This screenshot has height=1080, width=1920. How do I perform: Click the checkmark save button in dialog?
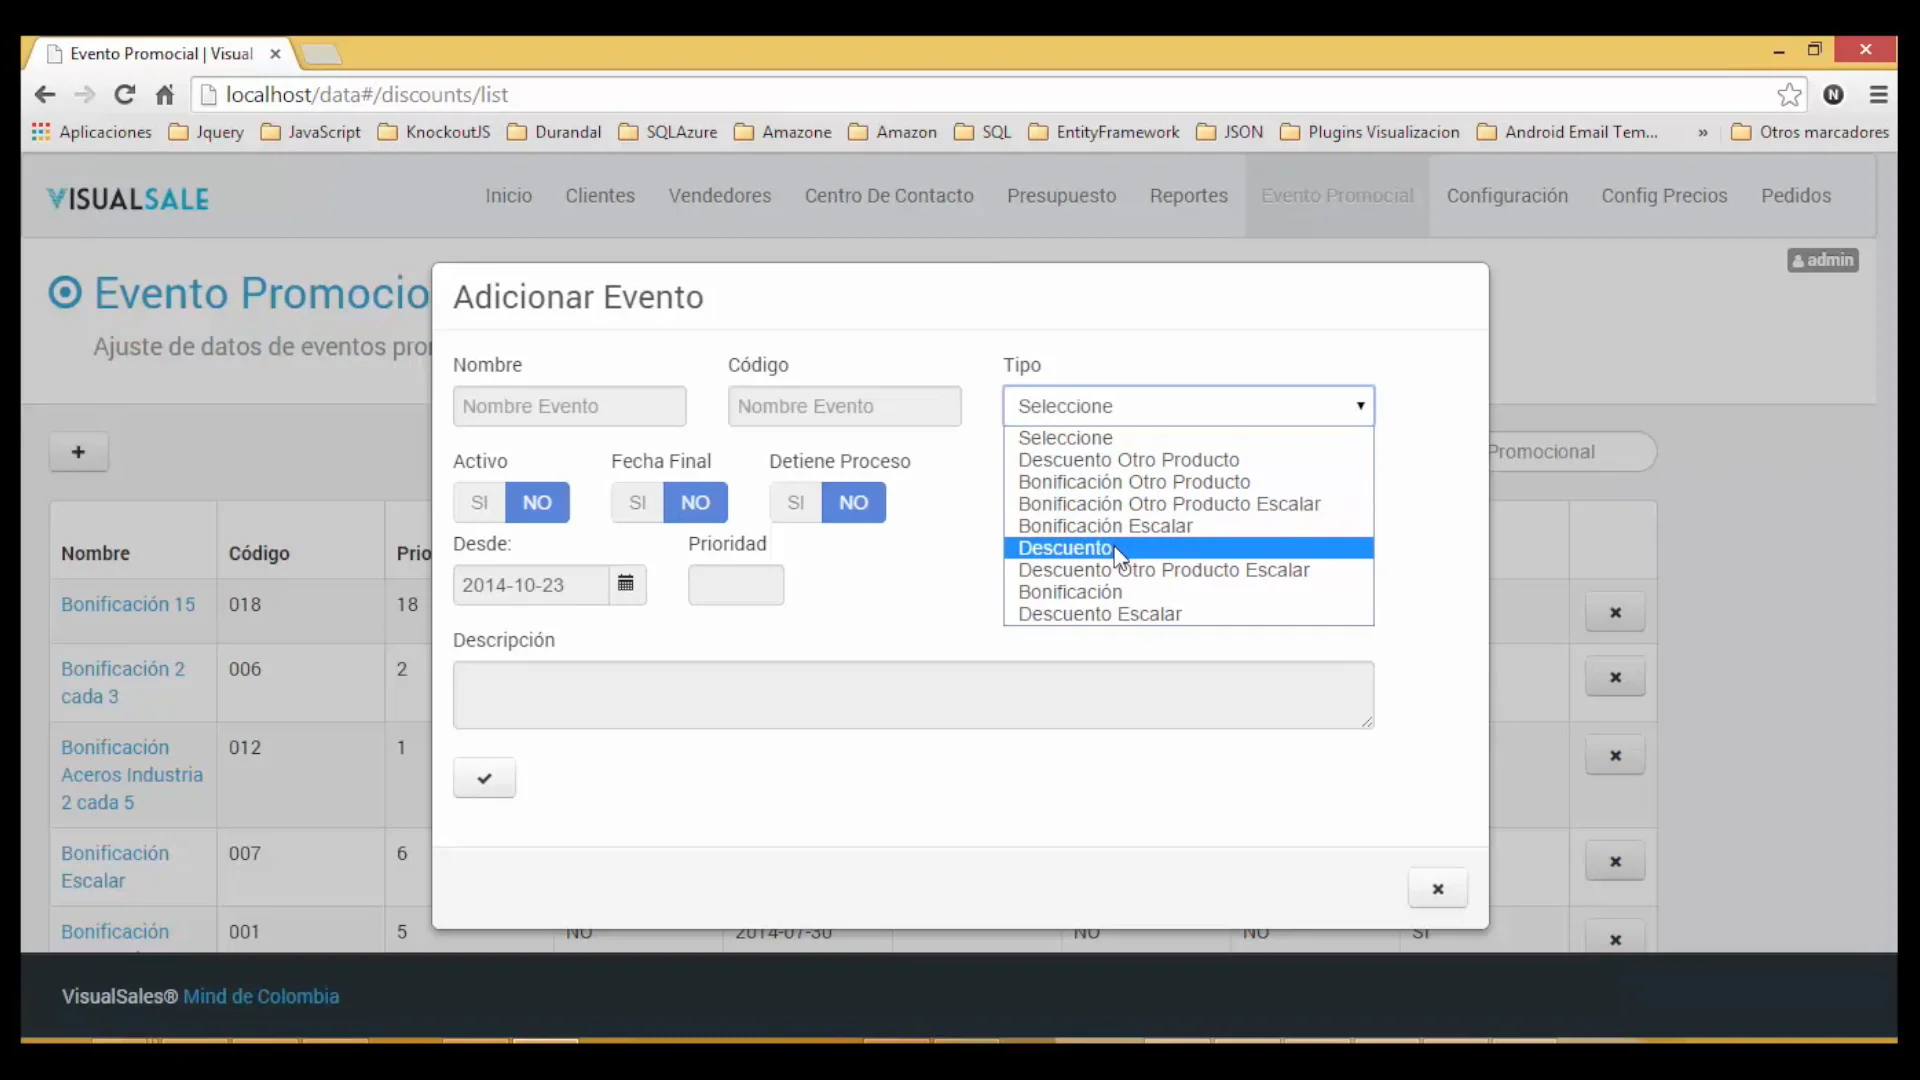click(x=484, y=778)
